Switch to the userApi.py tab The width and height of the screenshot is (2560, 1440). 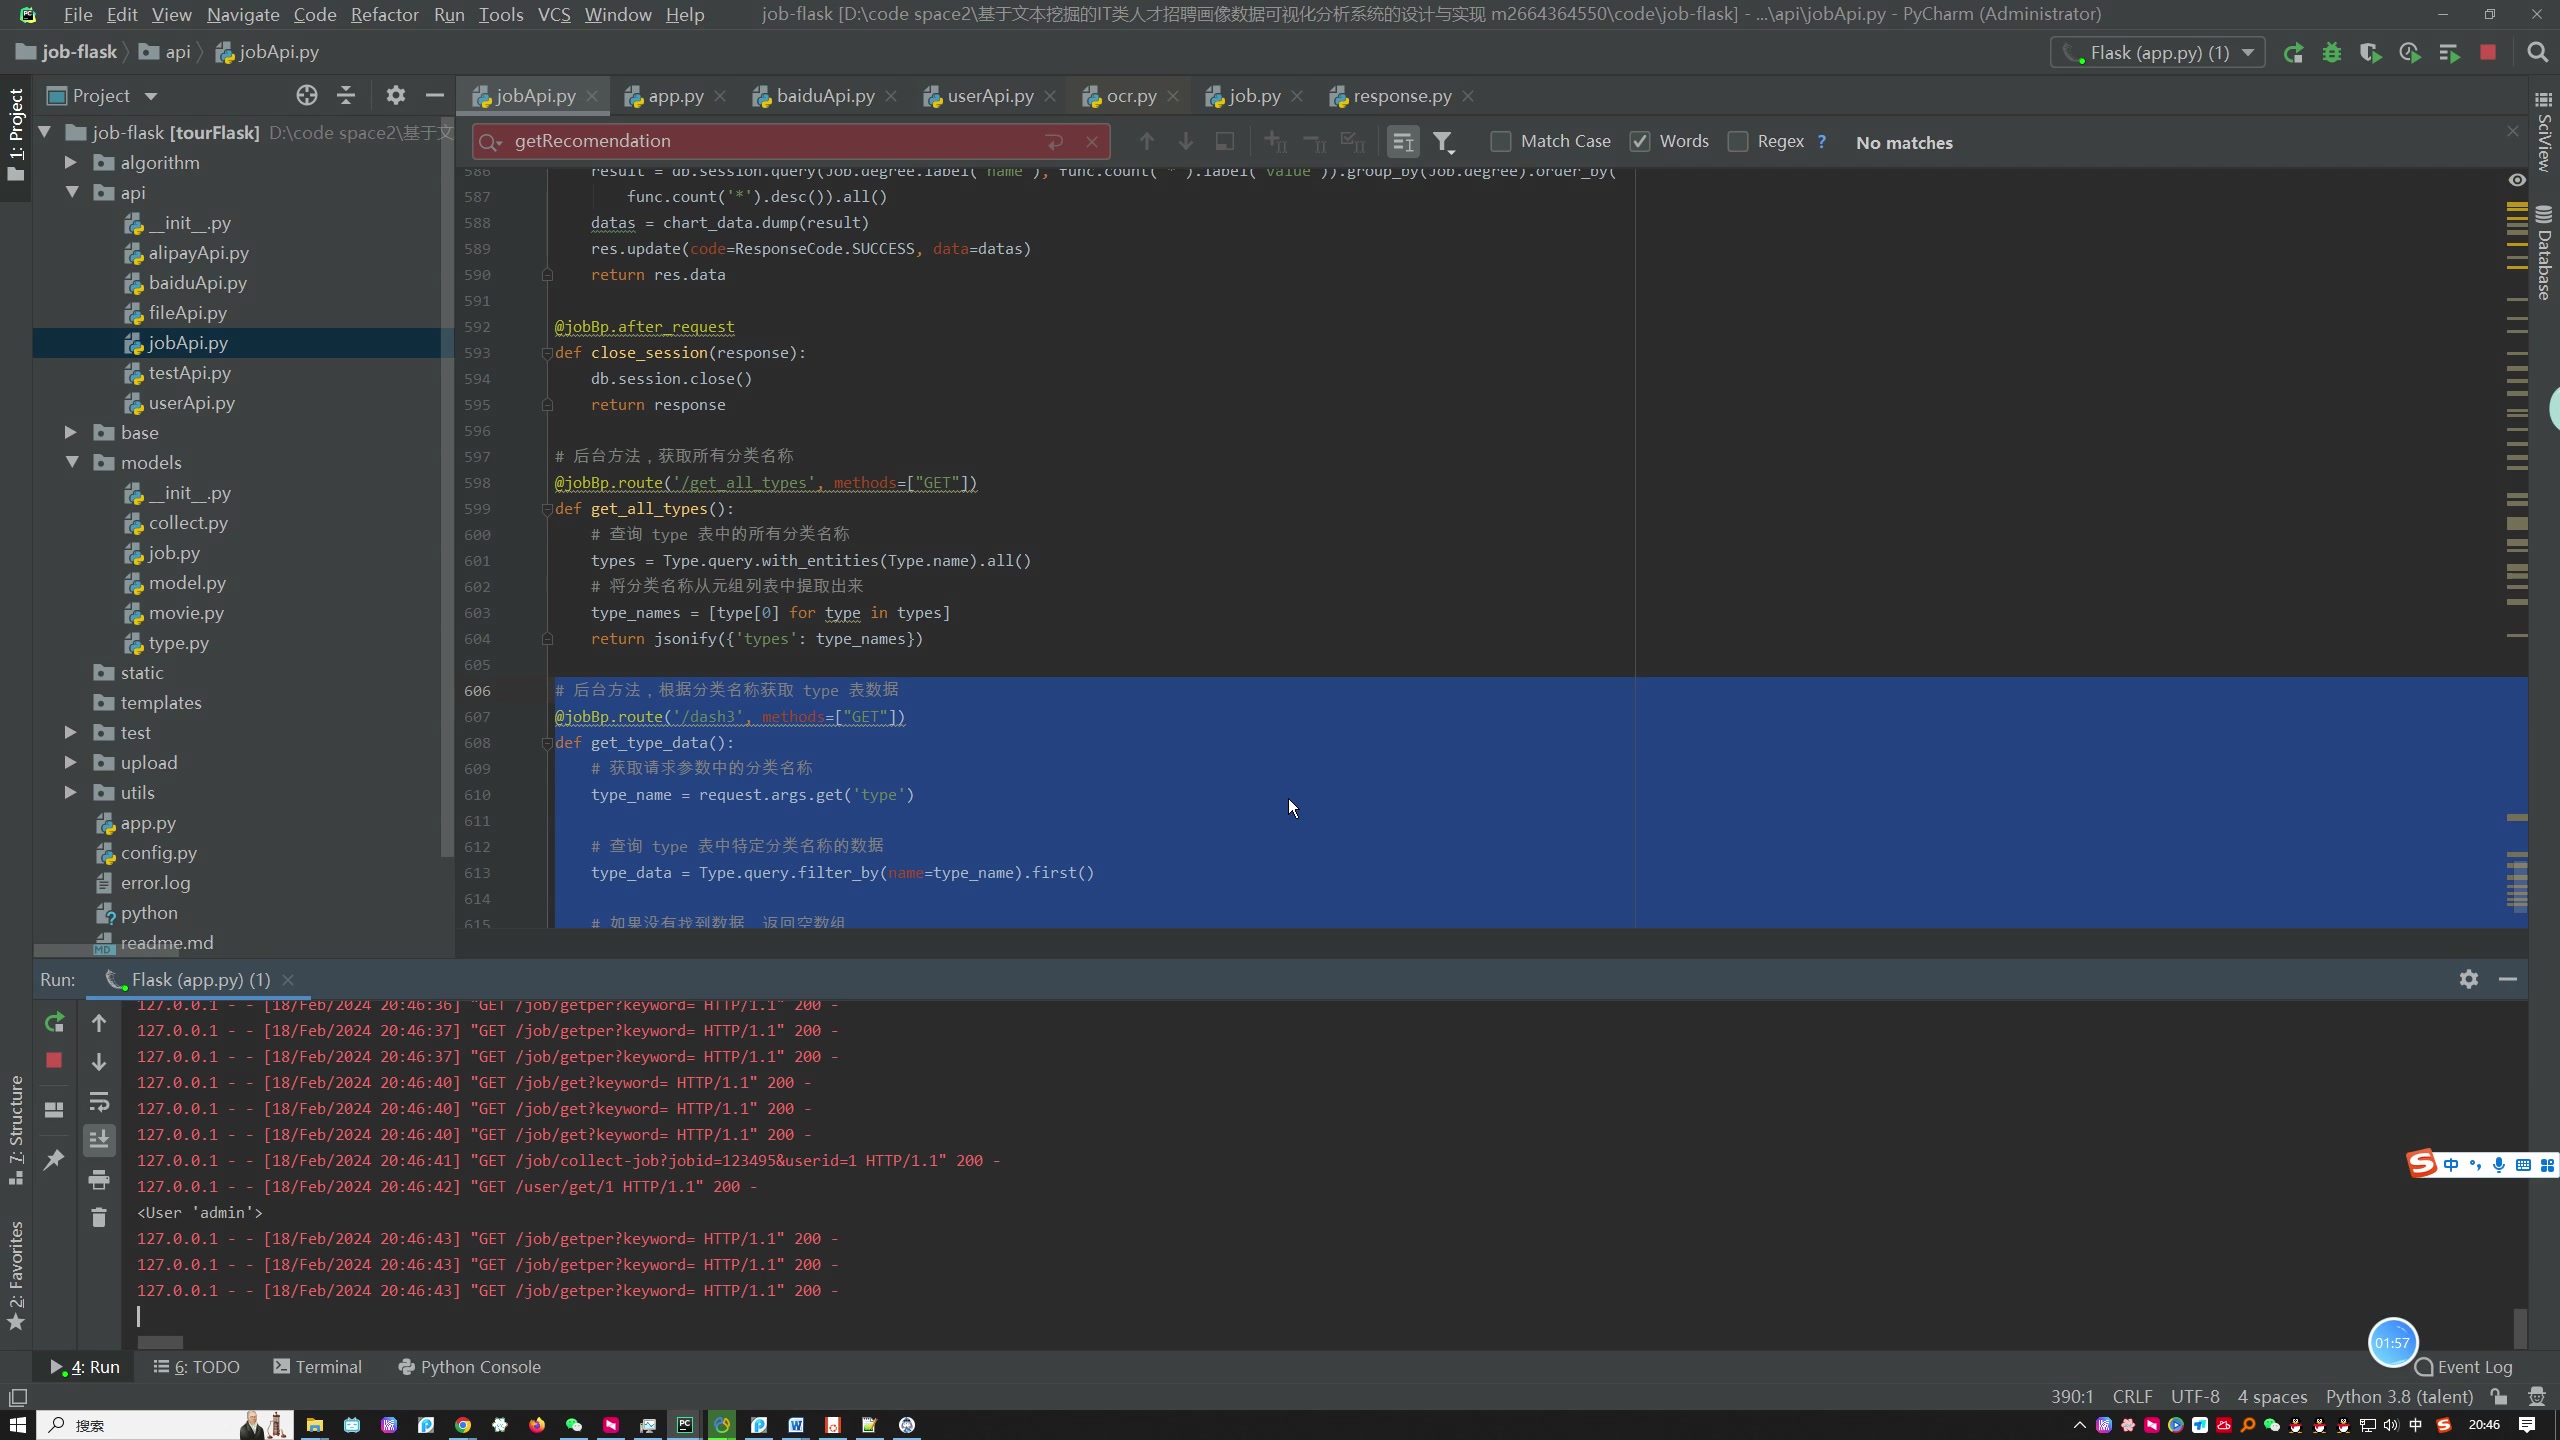click(x=989, y=96)
